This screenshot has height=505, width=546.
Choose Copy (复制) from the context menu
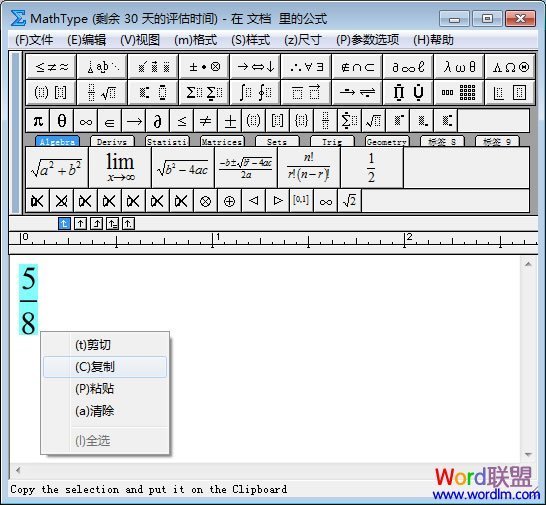click(x=105, y=367)
